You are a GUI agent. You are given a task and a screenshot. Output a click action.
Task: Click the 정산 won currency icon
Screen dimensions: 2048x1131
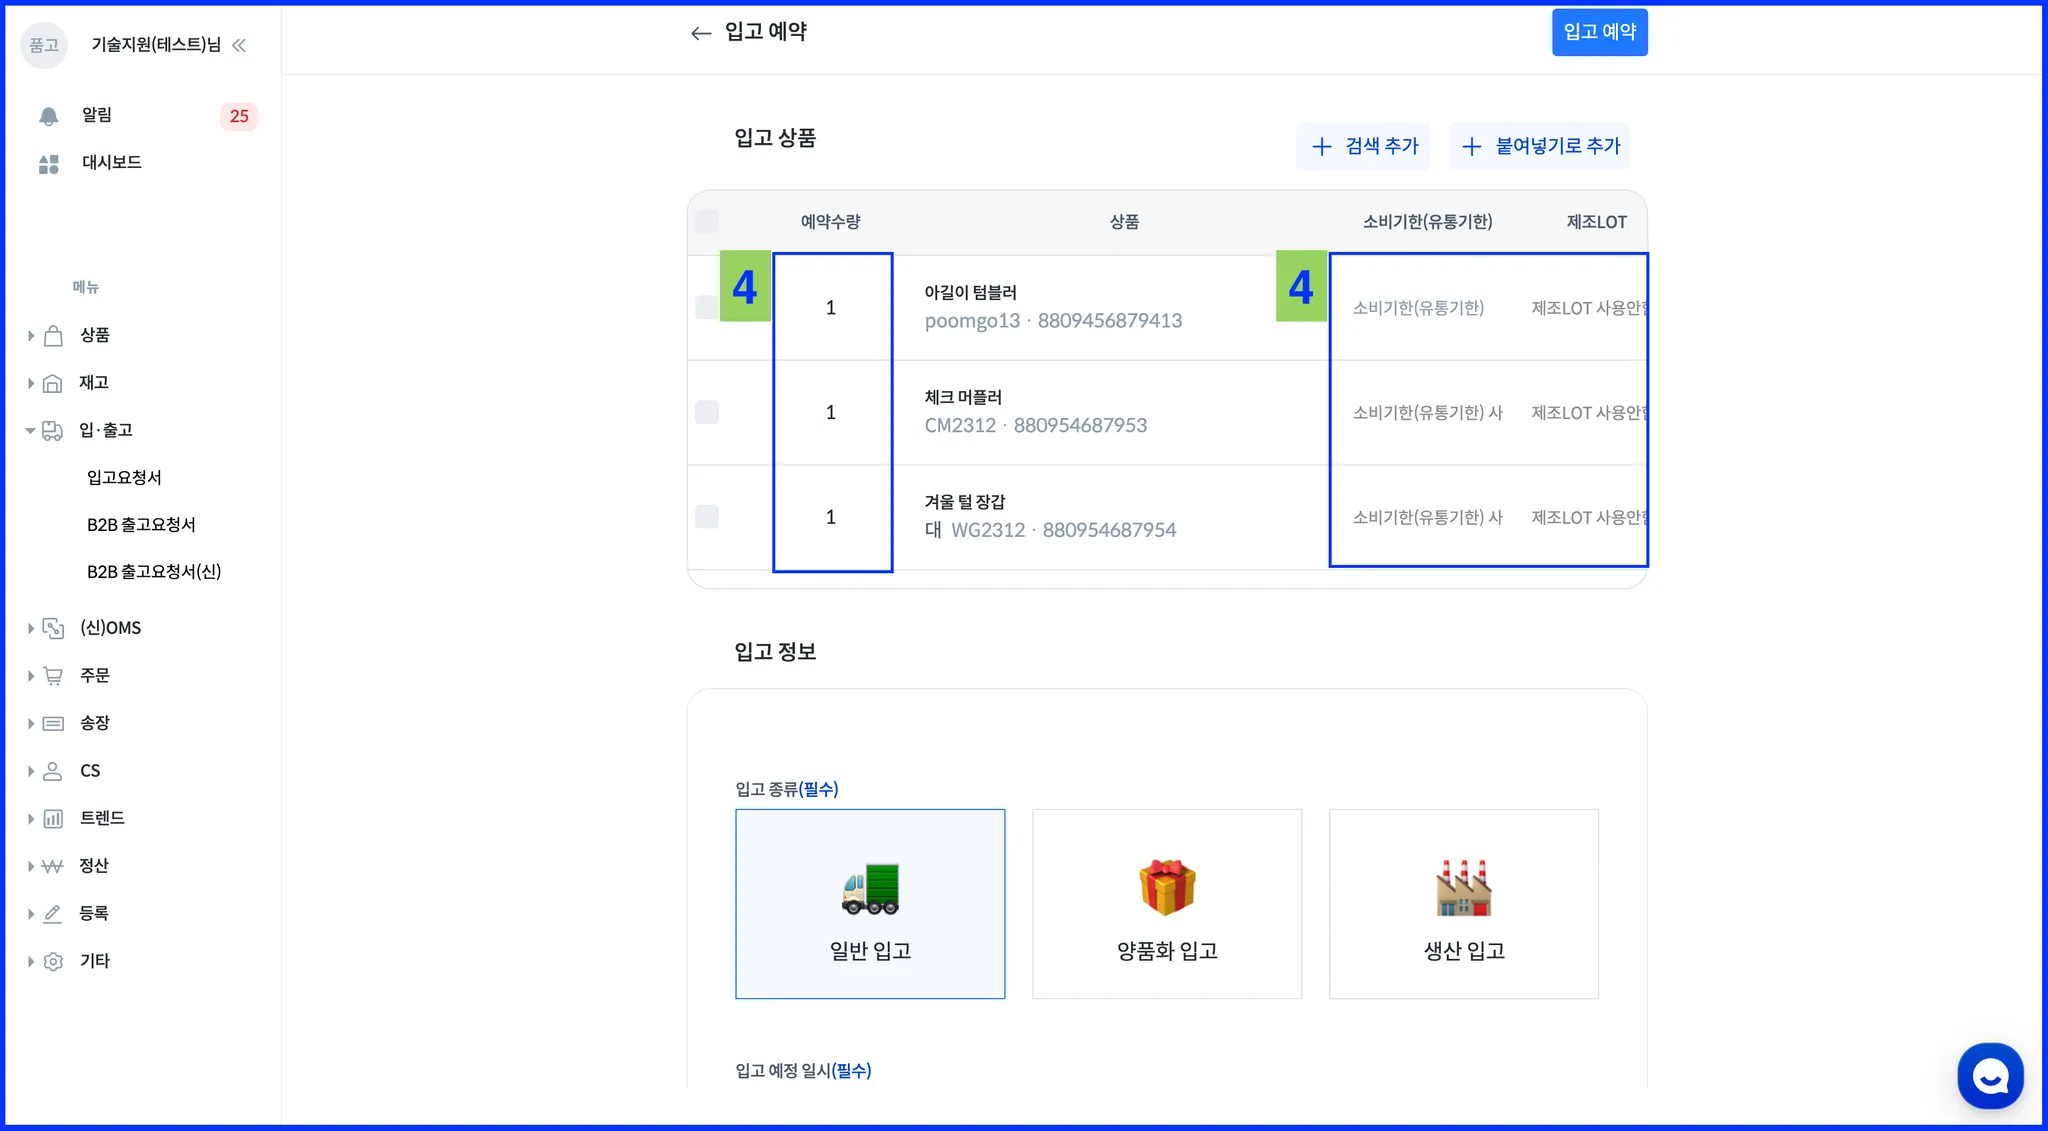pos(53,866)
